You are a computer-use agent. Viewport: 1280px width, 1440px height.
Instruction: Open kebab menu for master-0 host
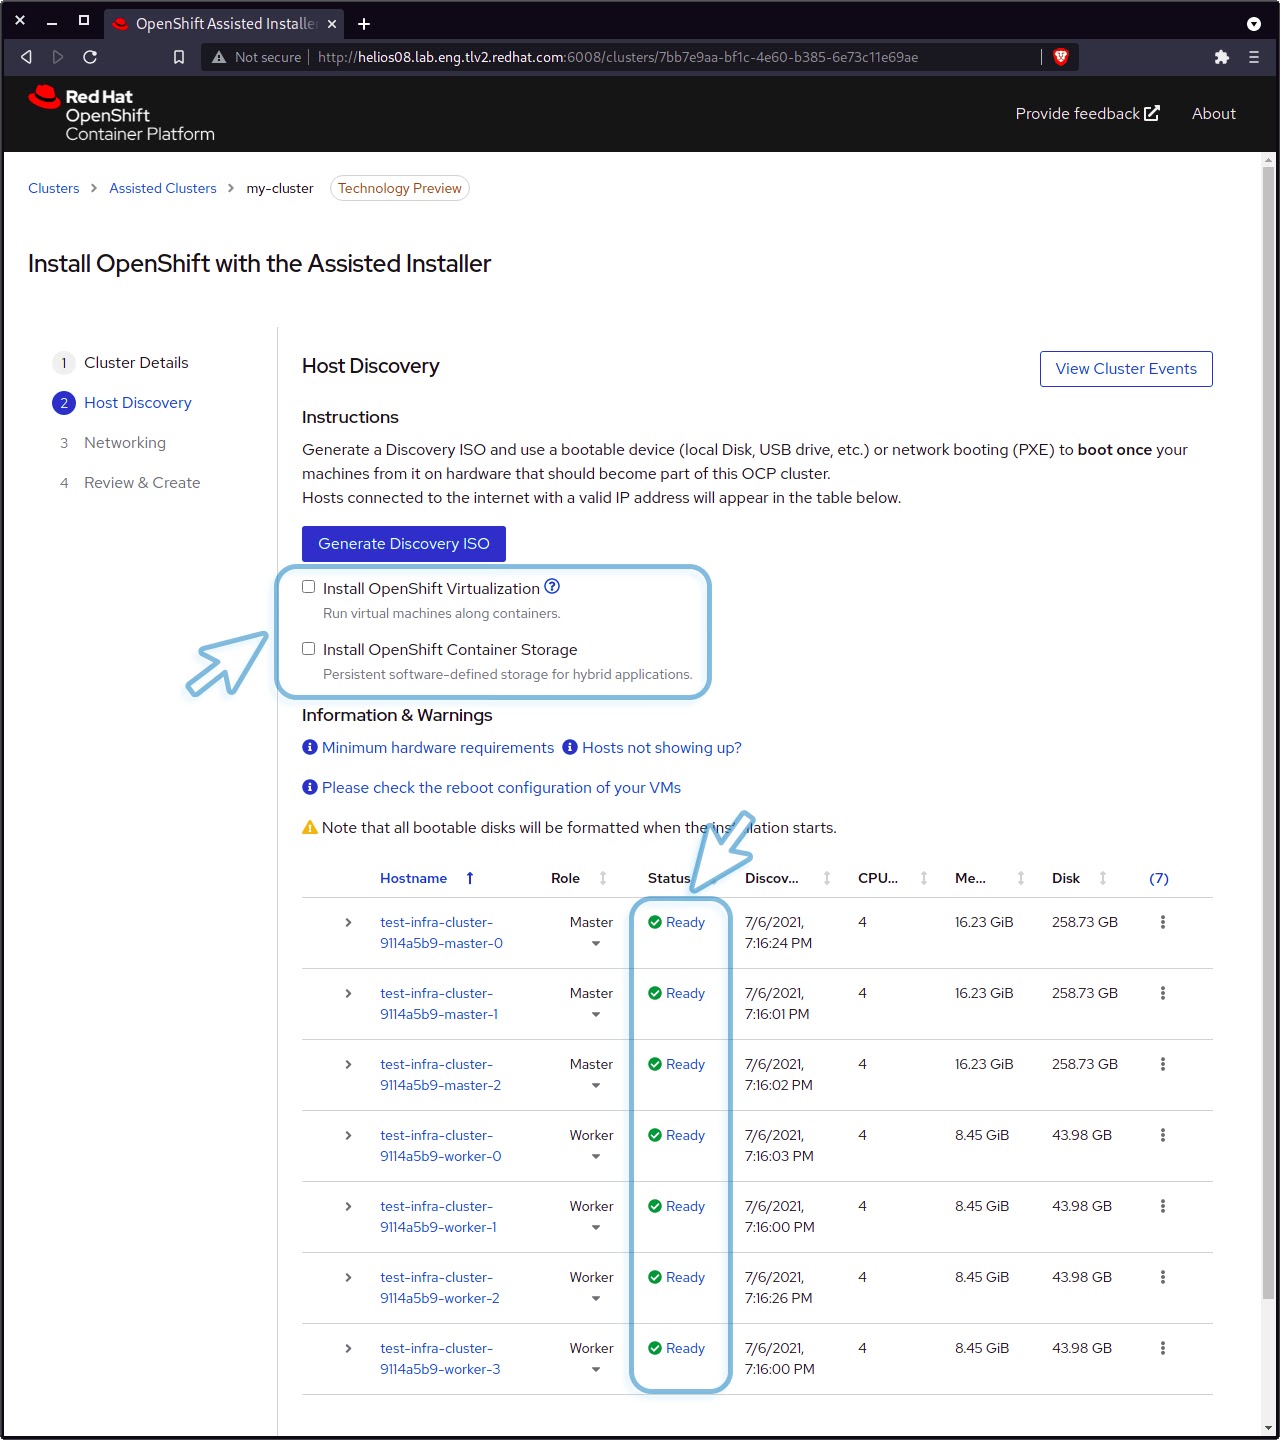[1162, 922]
